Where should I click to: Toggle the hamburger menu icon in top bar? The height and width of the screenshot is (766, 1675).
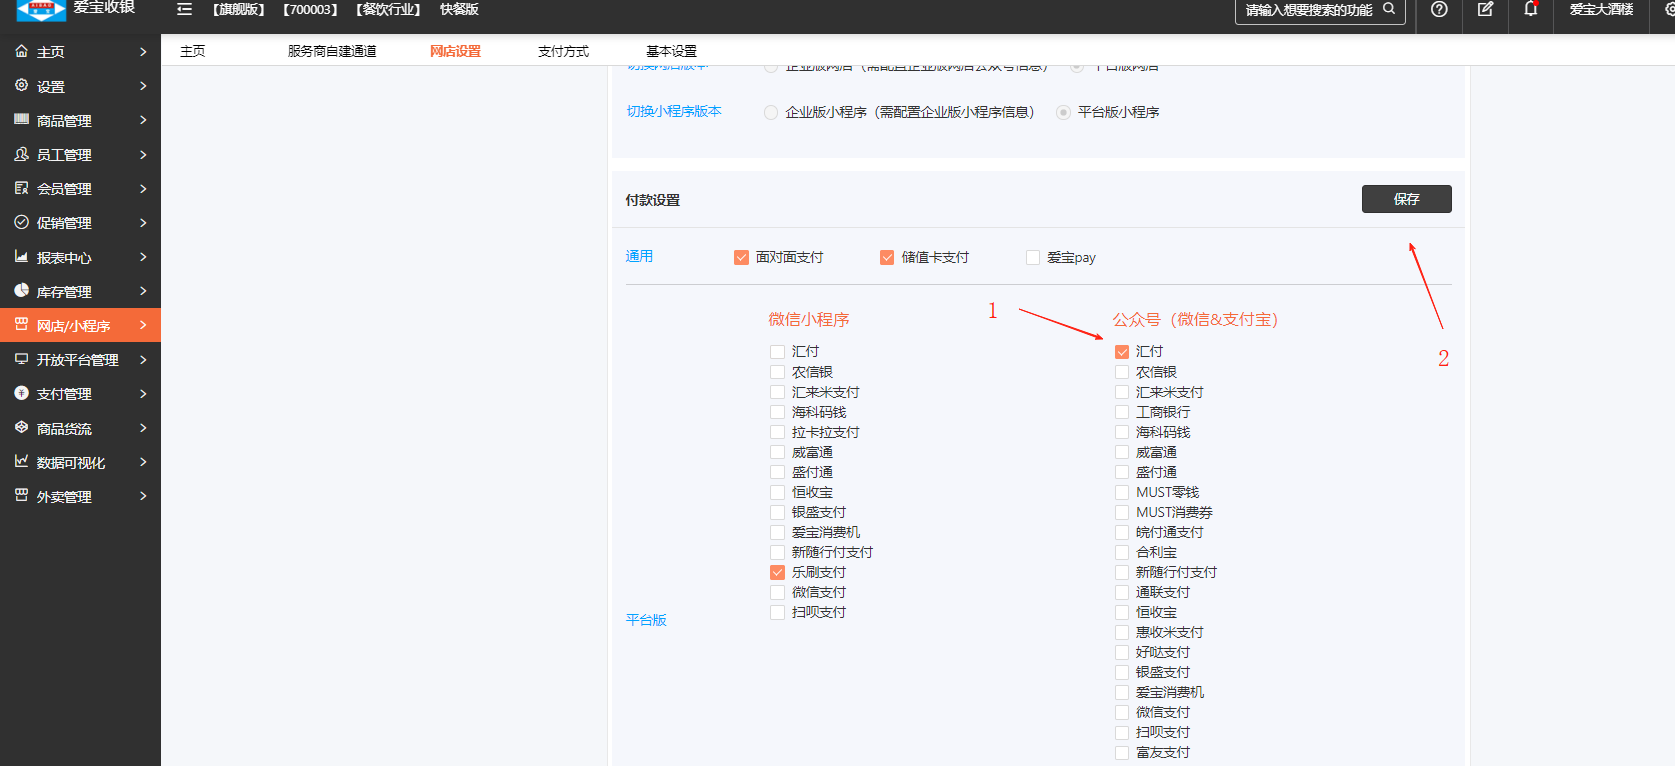[x=184, y=9]
